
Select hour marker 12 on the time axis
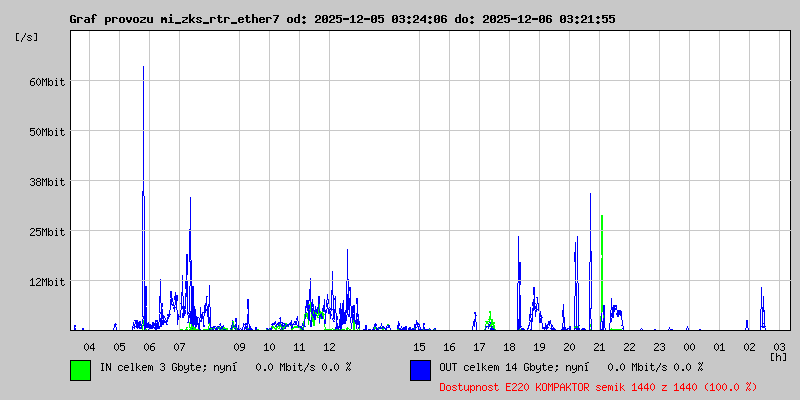329,346
